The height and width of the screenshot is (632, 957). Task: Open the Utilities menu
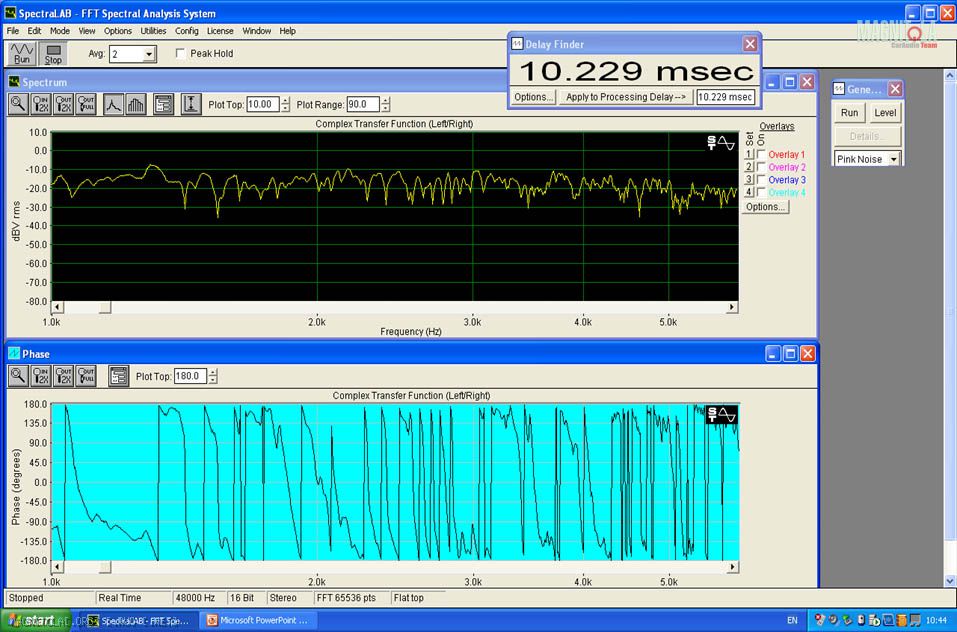click(153, 31)
